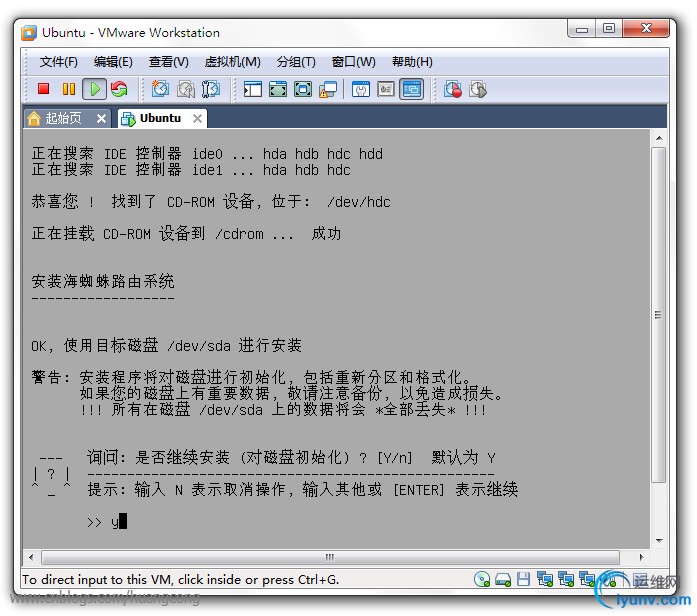Close the Ubuntu tab

pyautogui.click(x=197, y=119)
